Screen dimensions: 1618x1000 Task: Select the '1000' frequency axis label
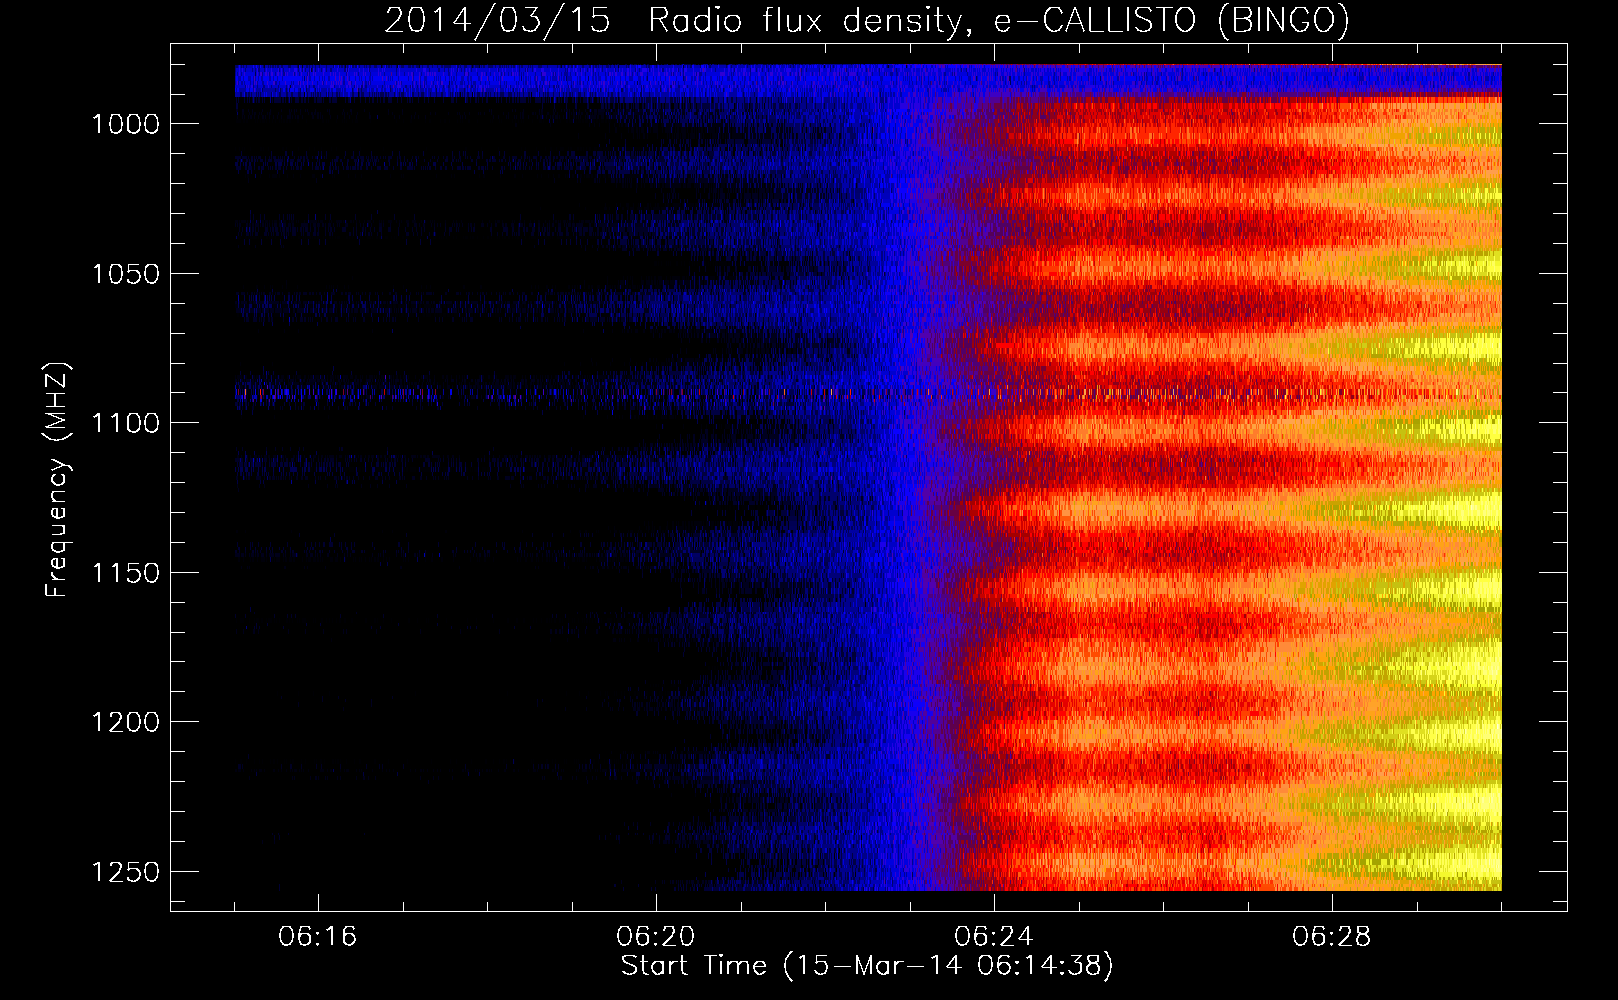126,123
